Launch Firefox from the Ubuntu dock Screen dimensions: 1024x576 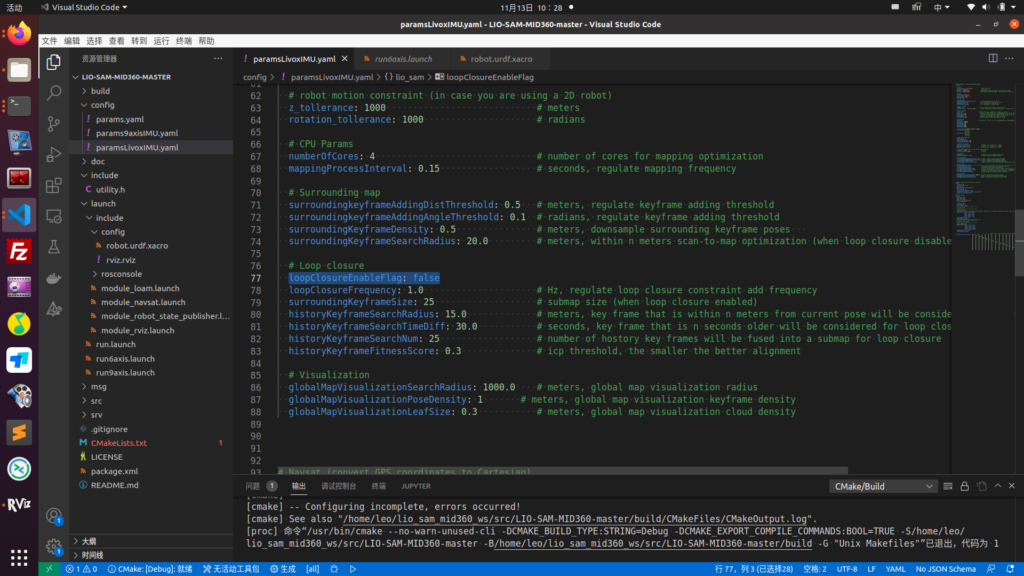point(19,33)
